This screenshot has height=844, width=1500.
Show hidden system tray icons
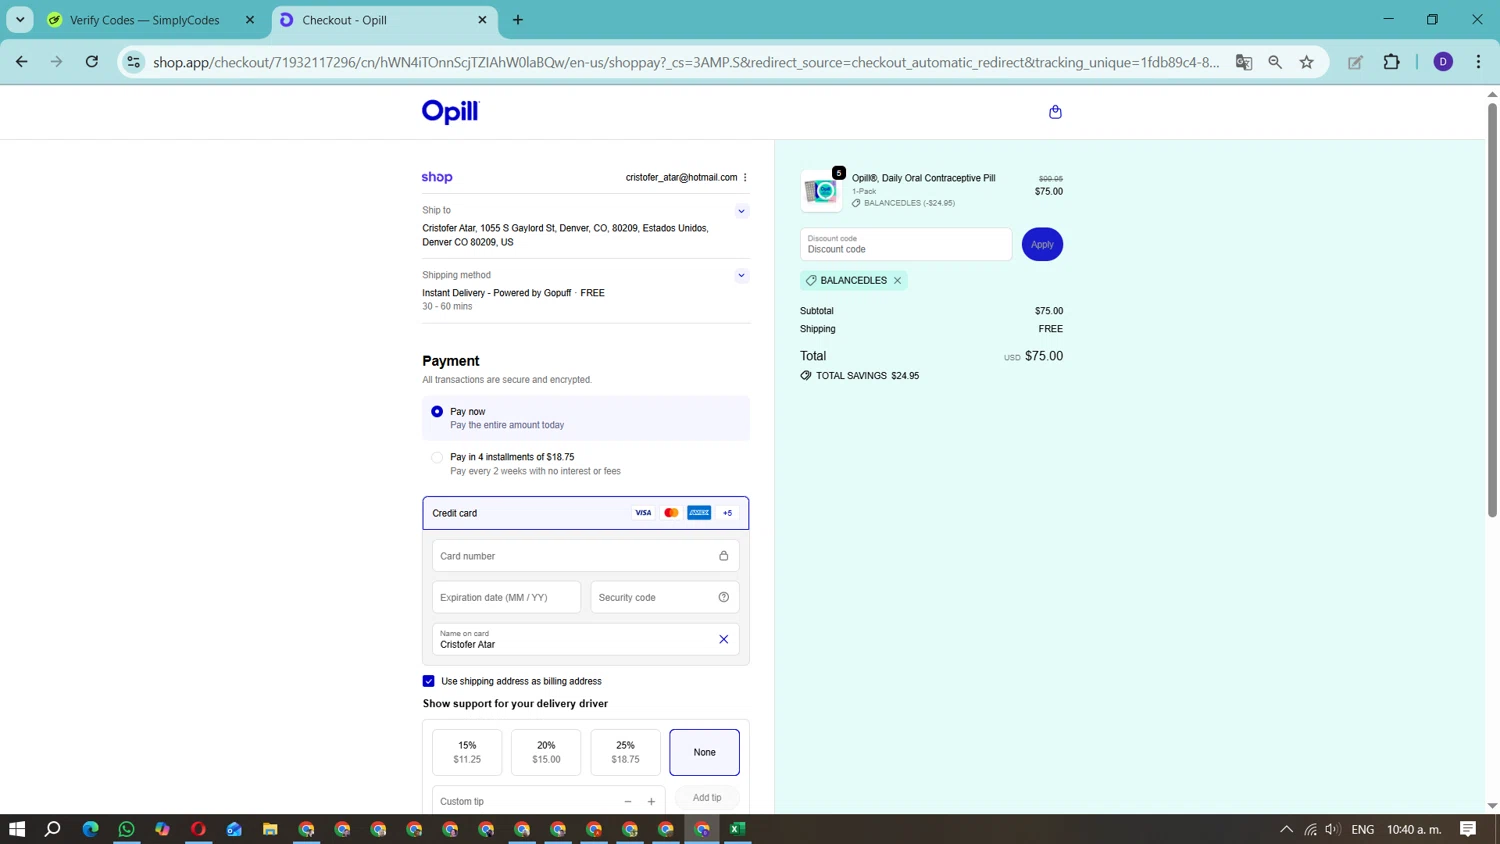1286,829
